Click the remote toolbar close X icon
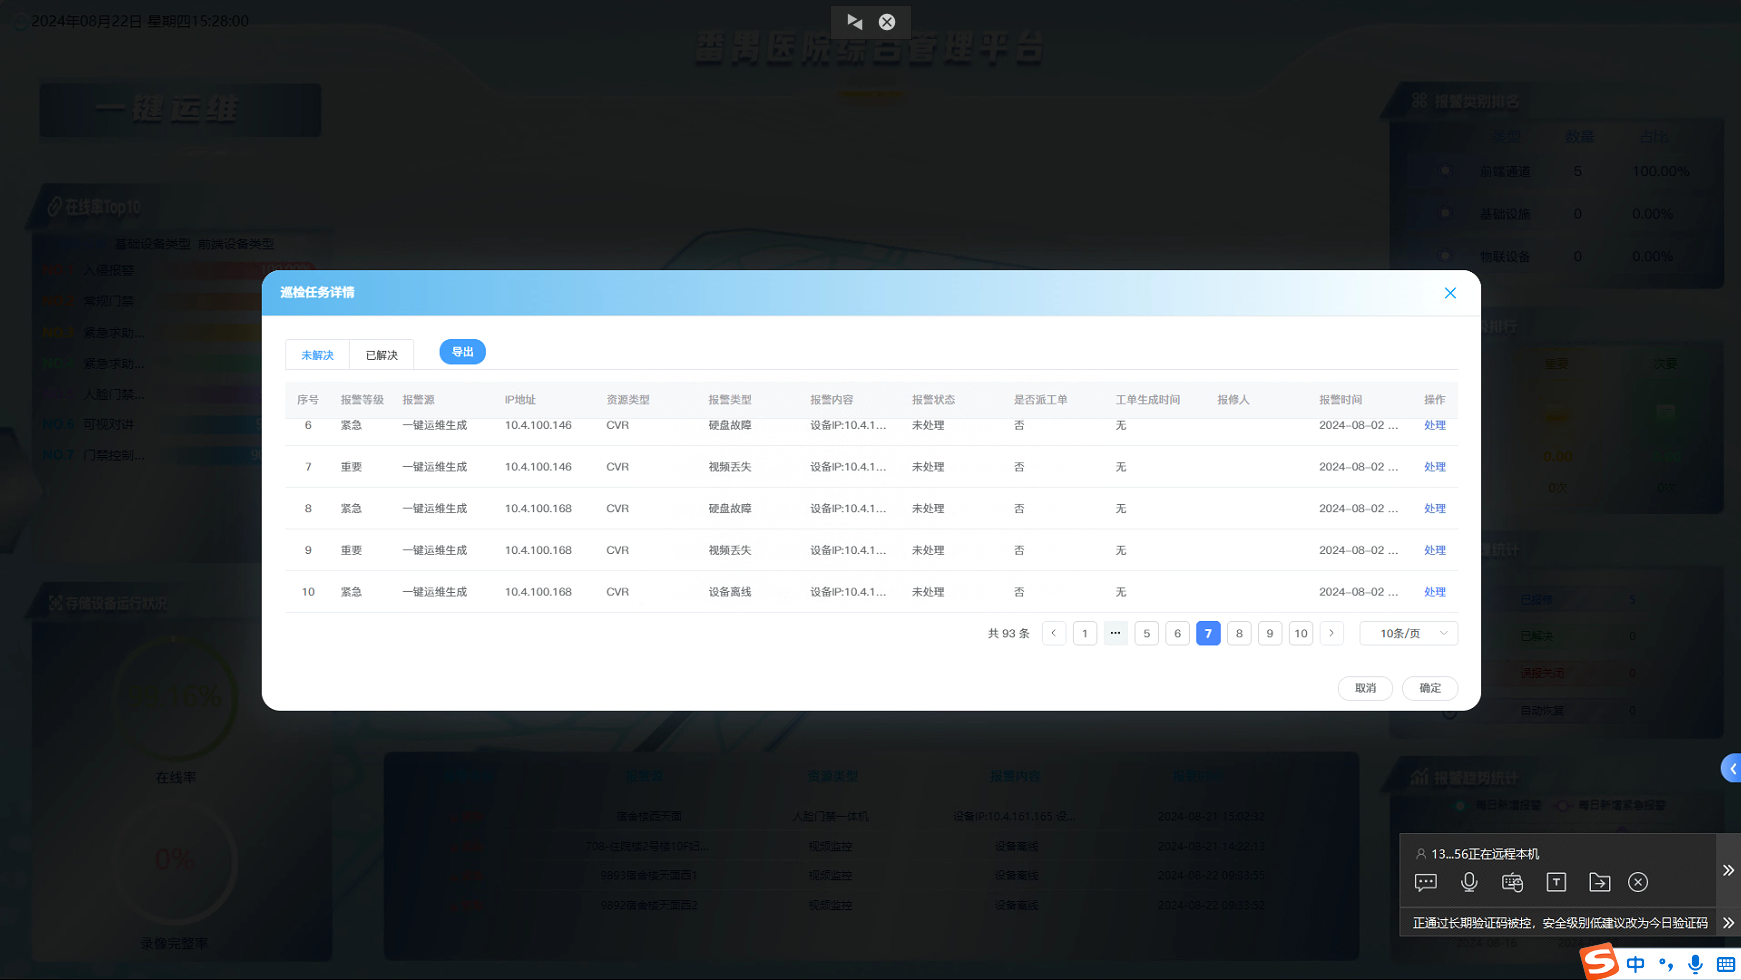This screenshot has width=1741, height=980. point(887,22)
